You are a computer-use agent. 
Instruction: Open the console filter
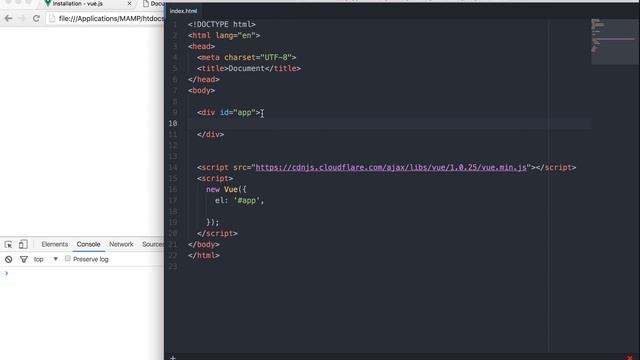tap(24, 259)
